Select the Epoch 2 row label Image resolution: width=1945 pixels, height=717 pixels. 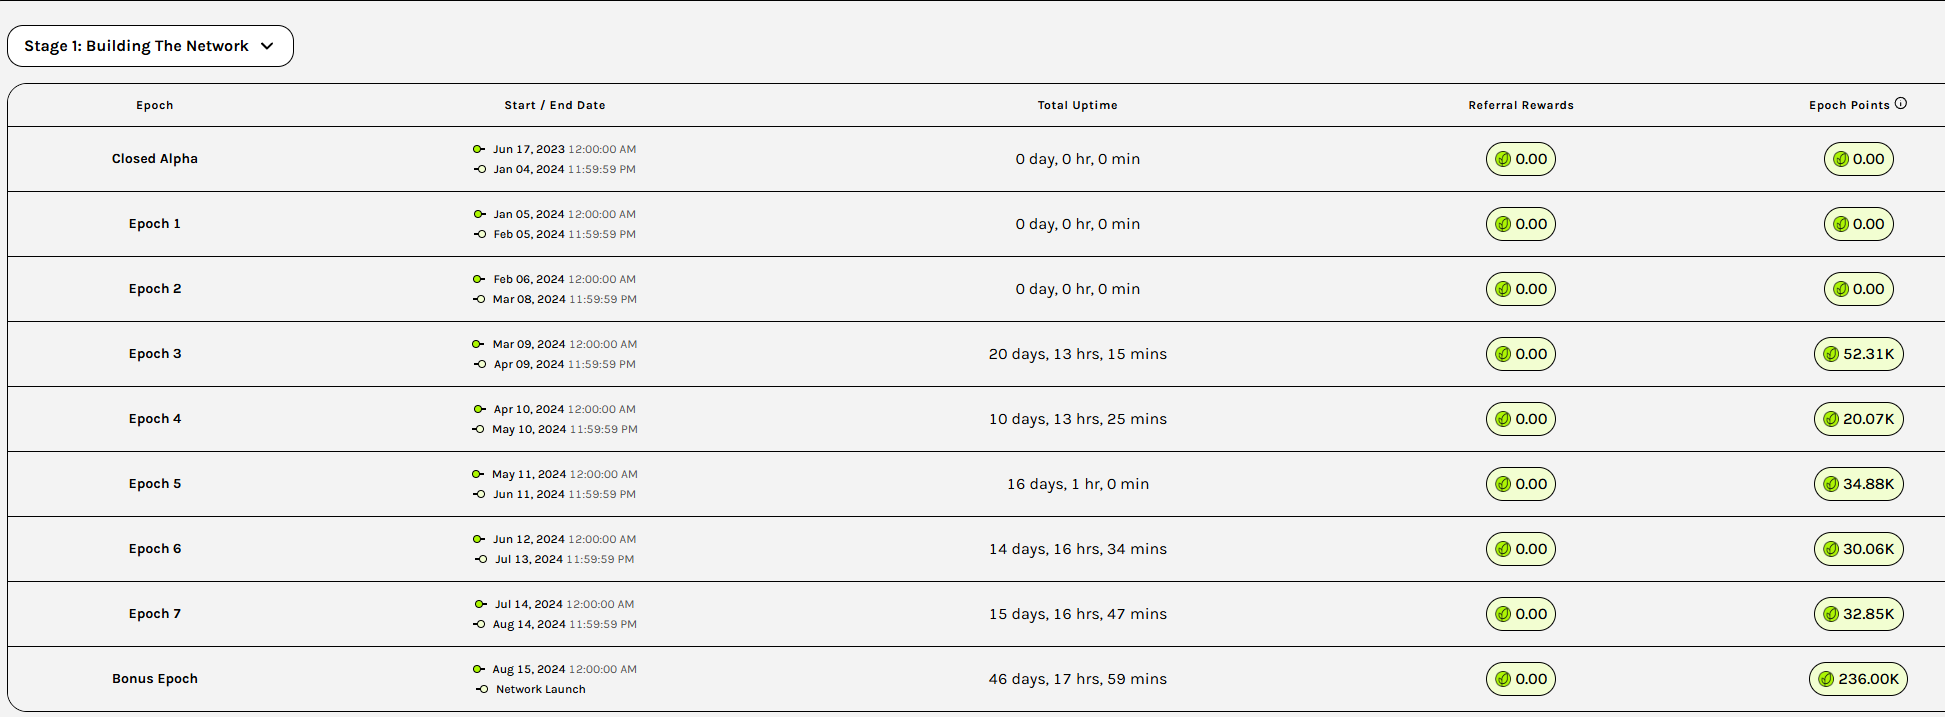(155, 289)
